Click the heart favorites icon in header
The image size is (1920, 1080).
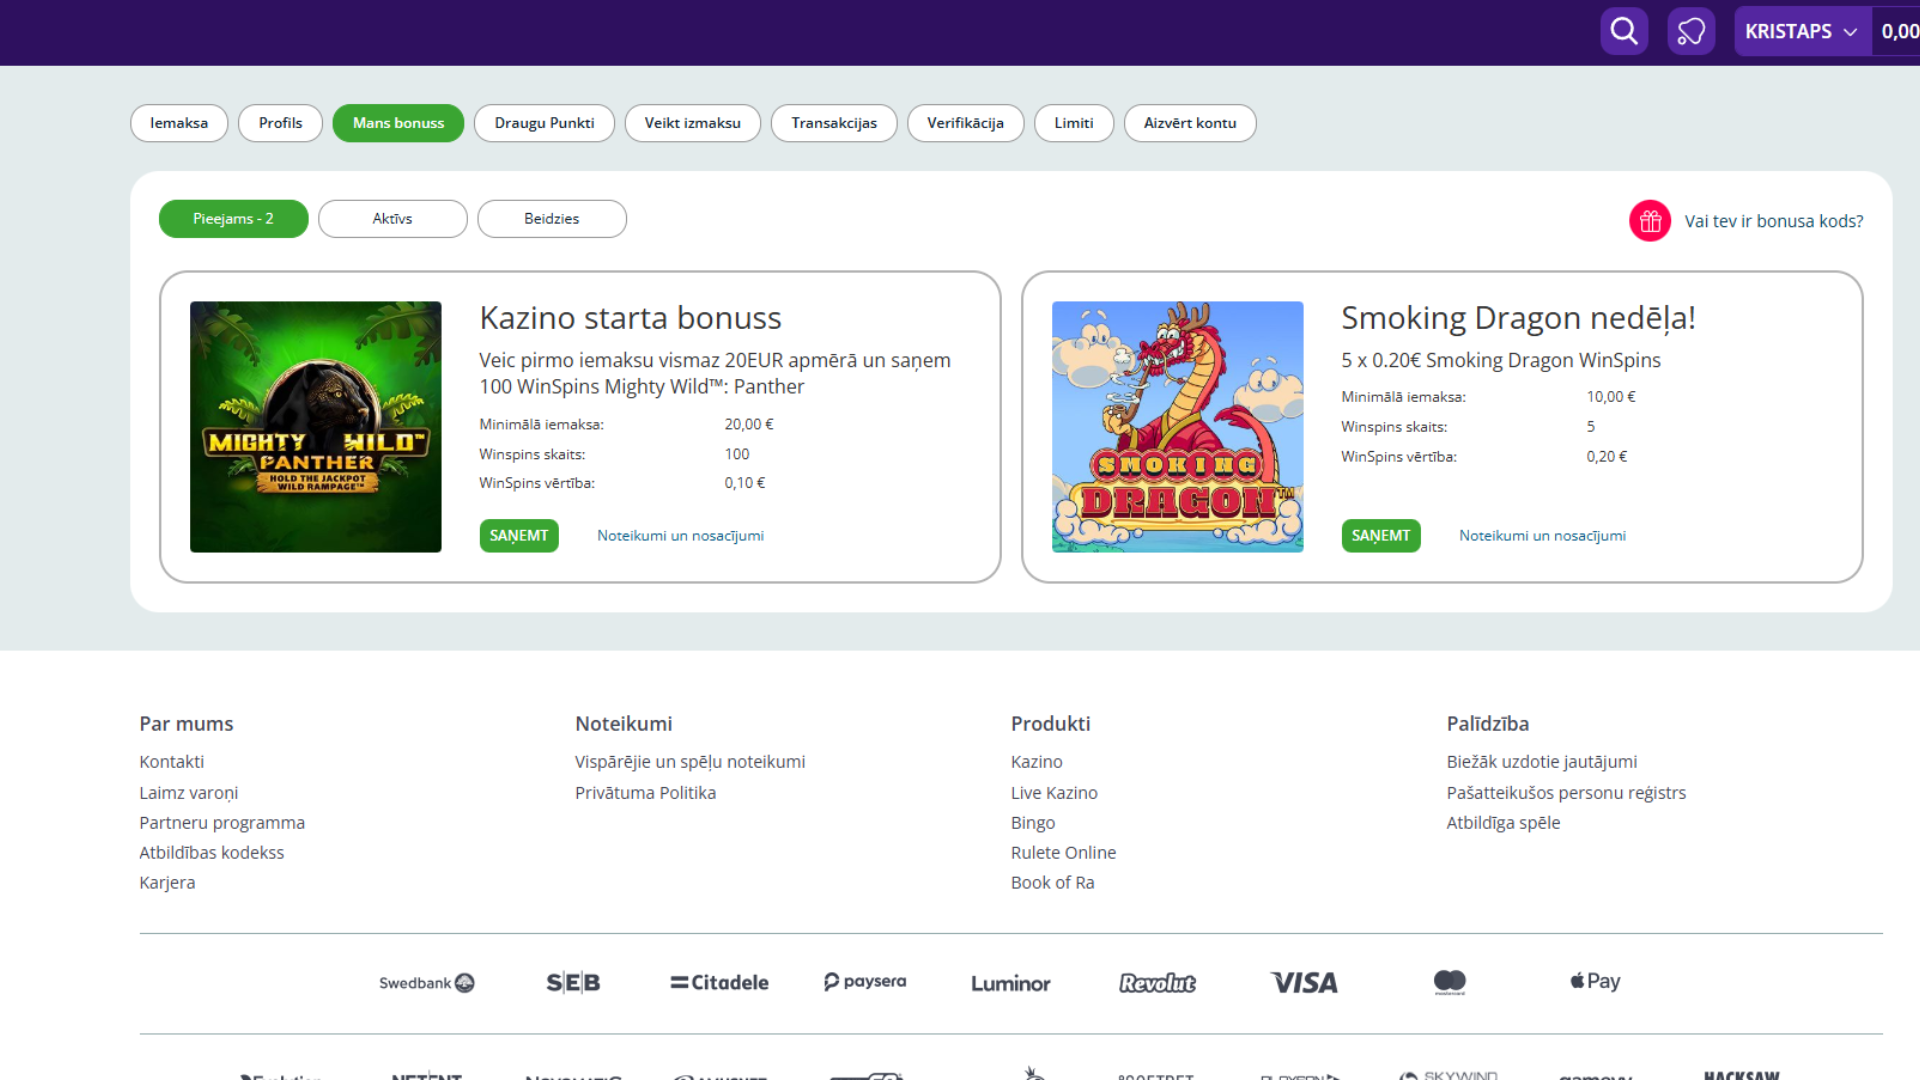(x=1691, y=31)
